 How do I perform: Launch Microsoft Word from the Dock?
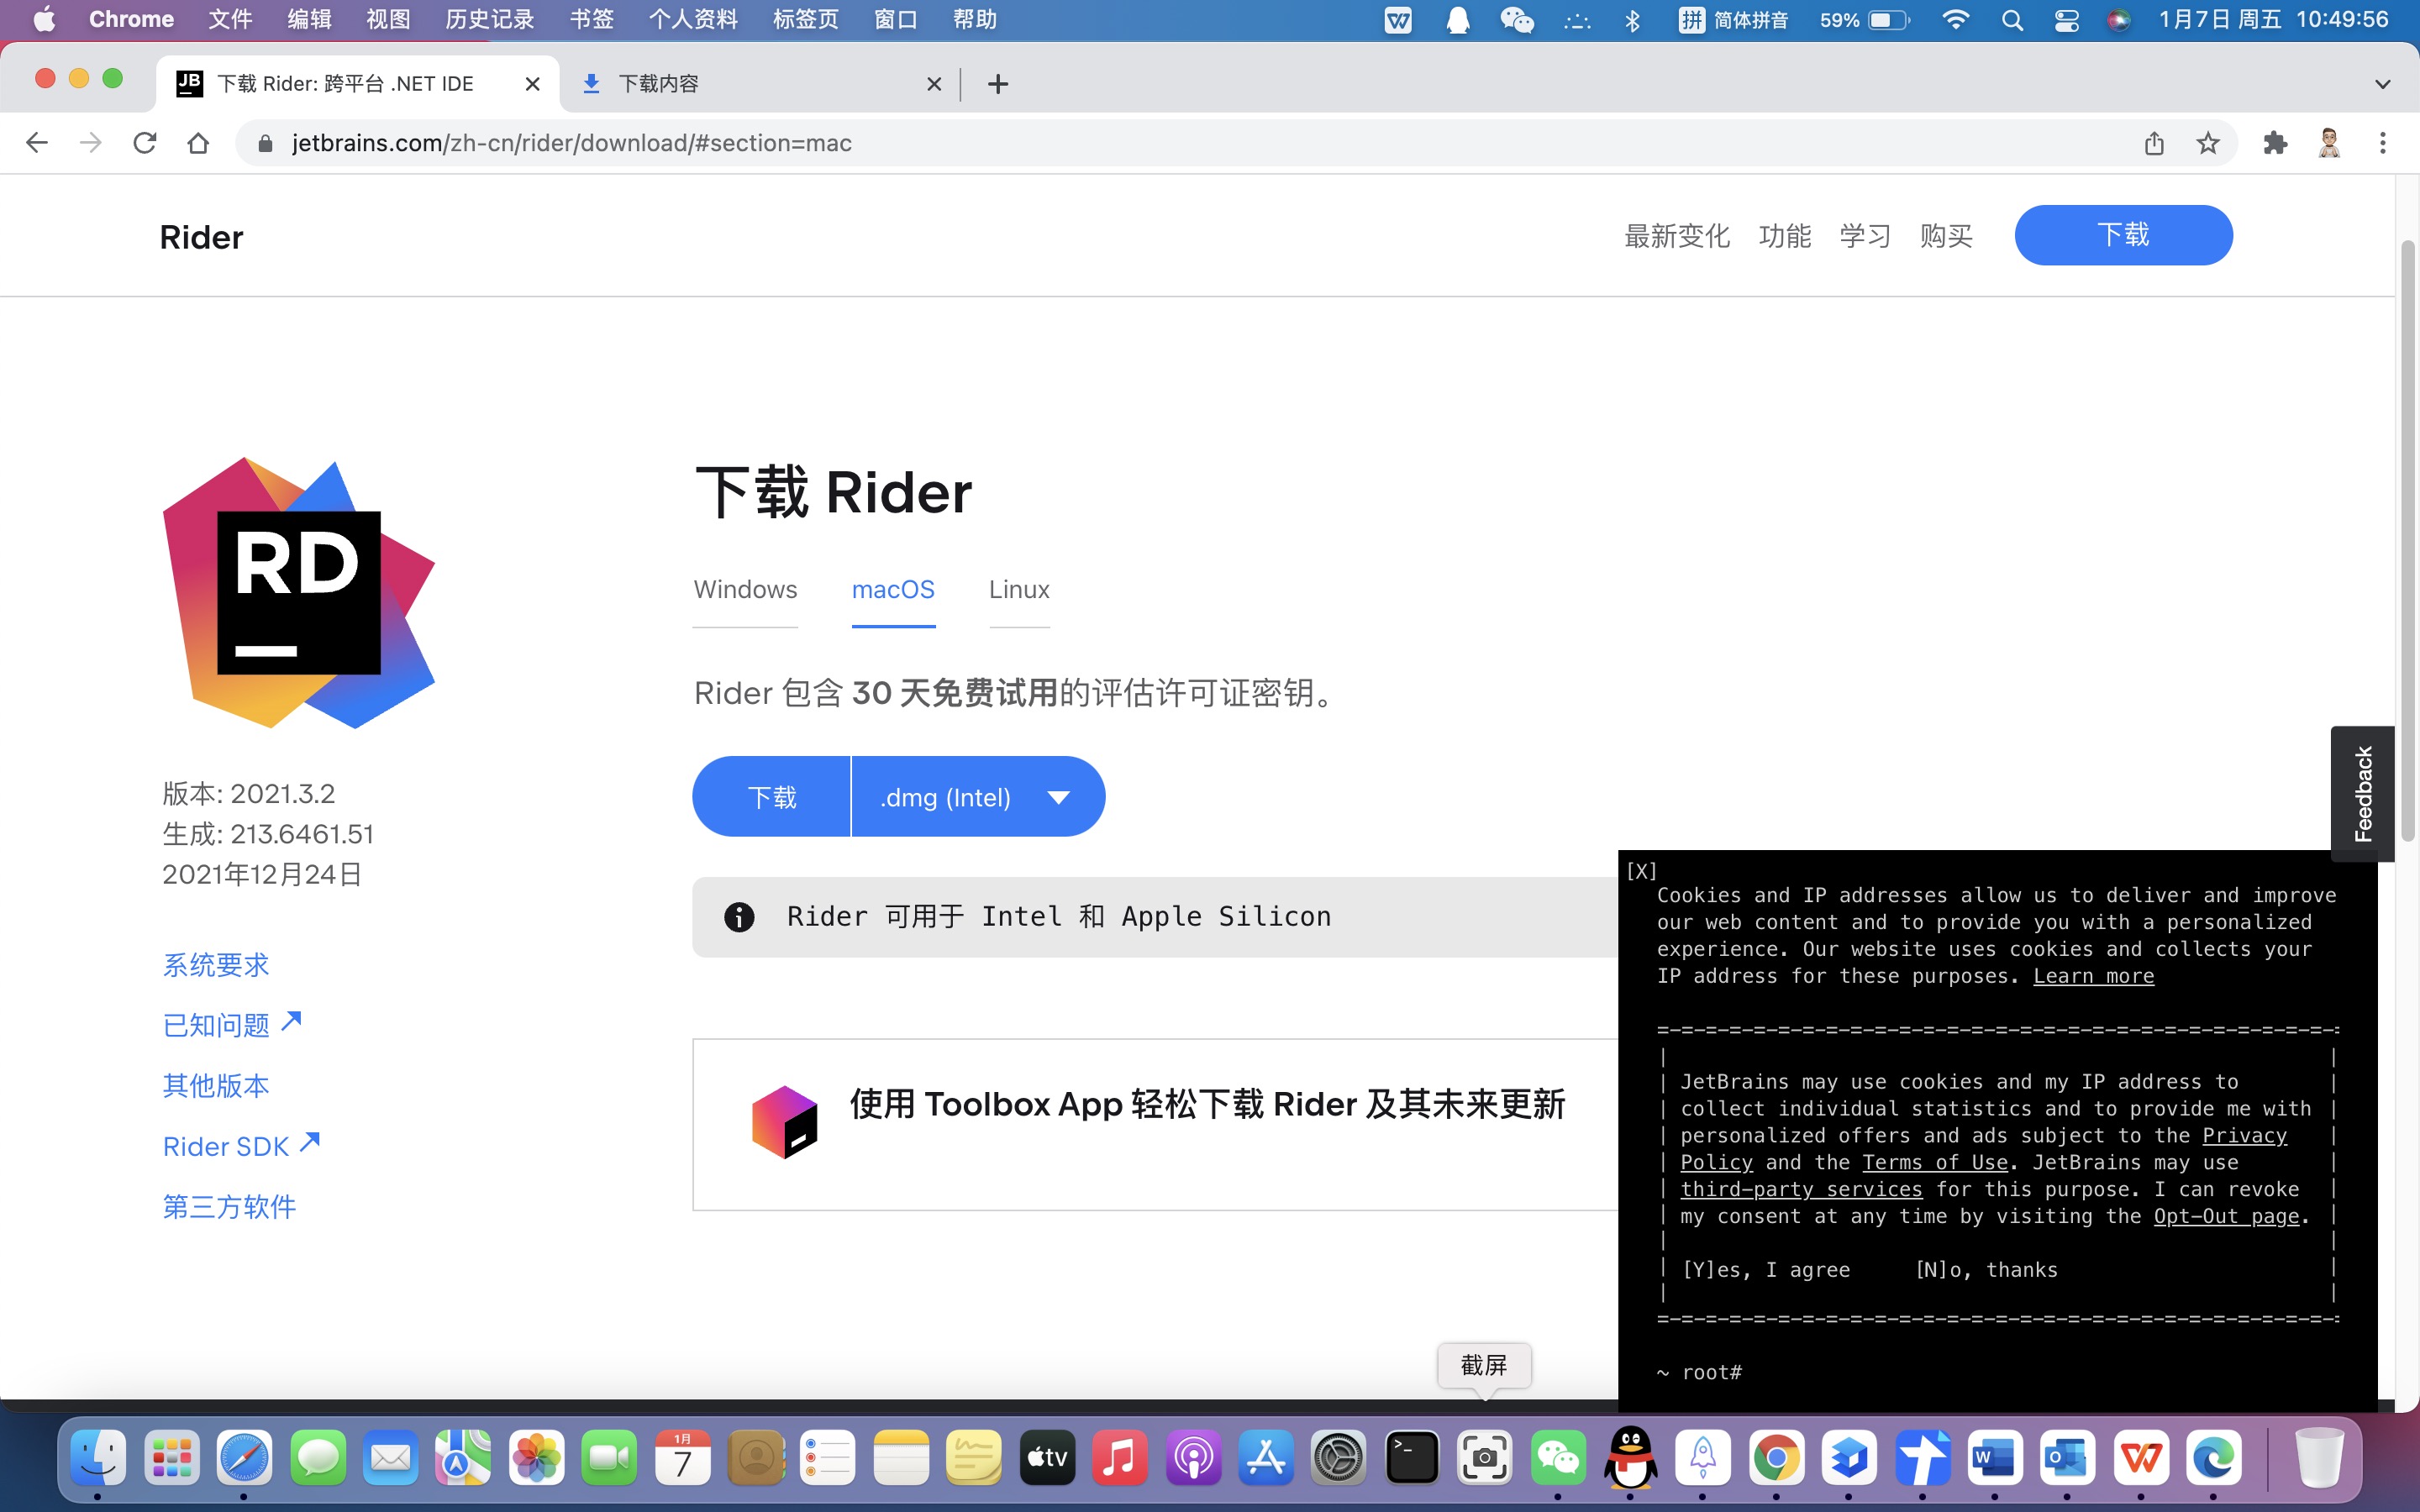click(x=1995, y=1458)
